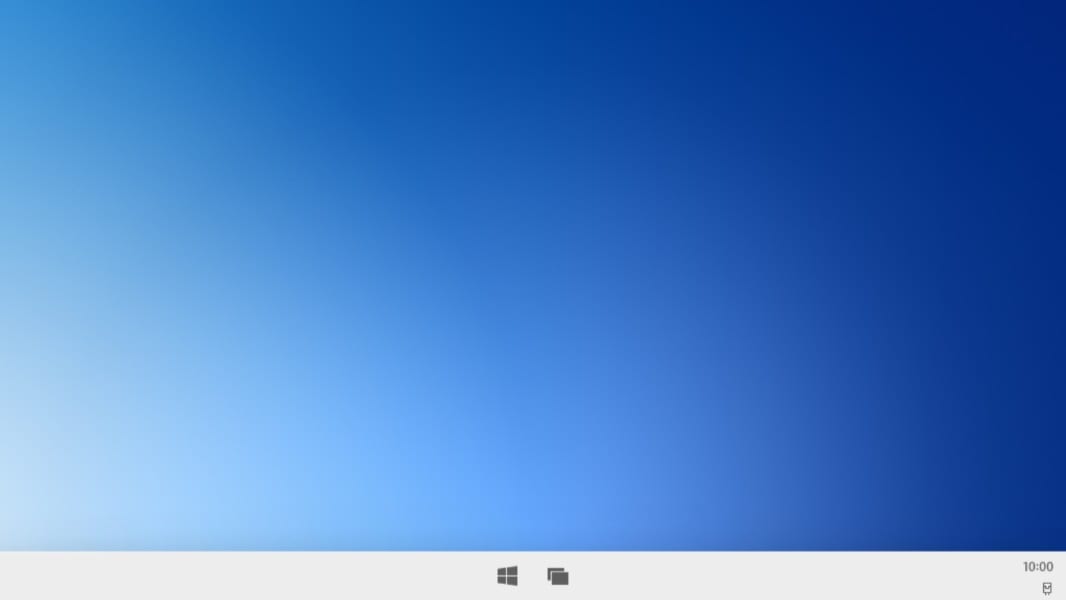The height and width of the screenshot is (600, 1066).
Task: Select the time display reading 10:00
Action: [1037, 567]
